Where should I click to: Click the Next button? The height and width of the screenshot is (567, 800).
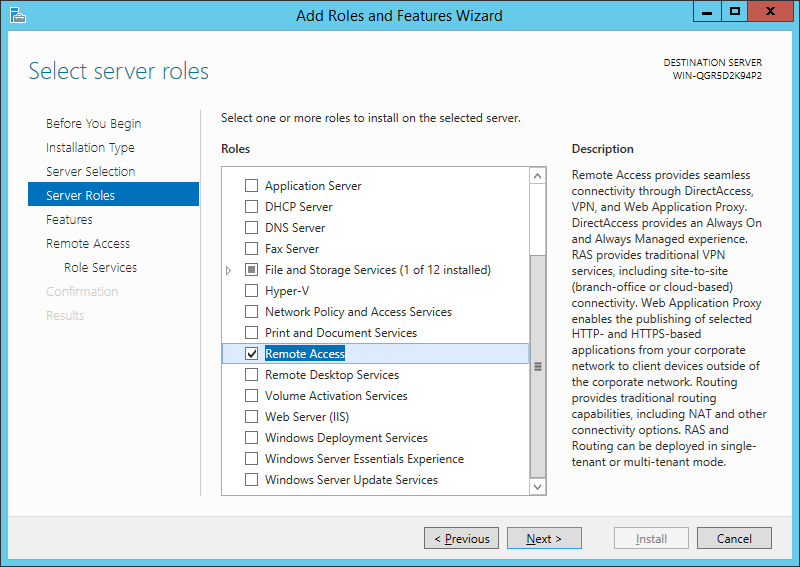pos(544,538)
